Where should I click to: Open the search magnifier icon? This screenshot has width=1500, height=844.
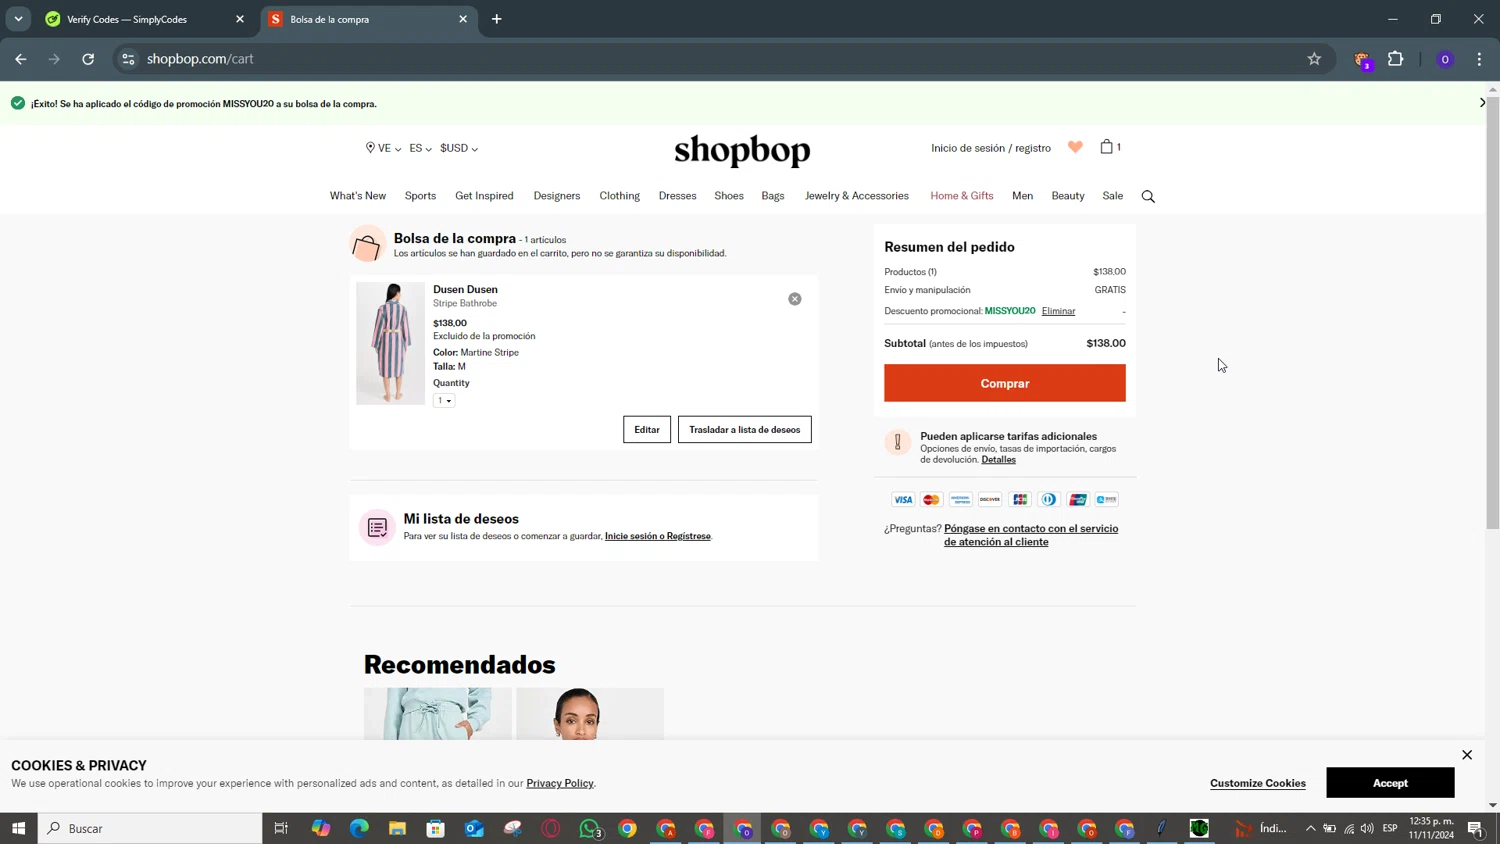(1148, 196)
